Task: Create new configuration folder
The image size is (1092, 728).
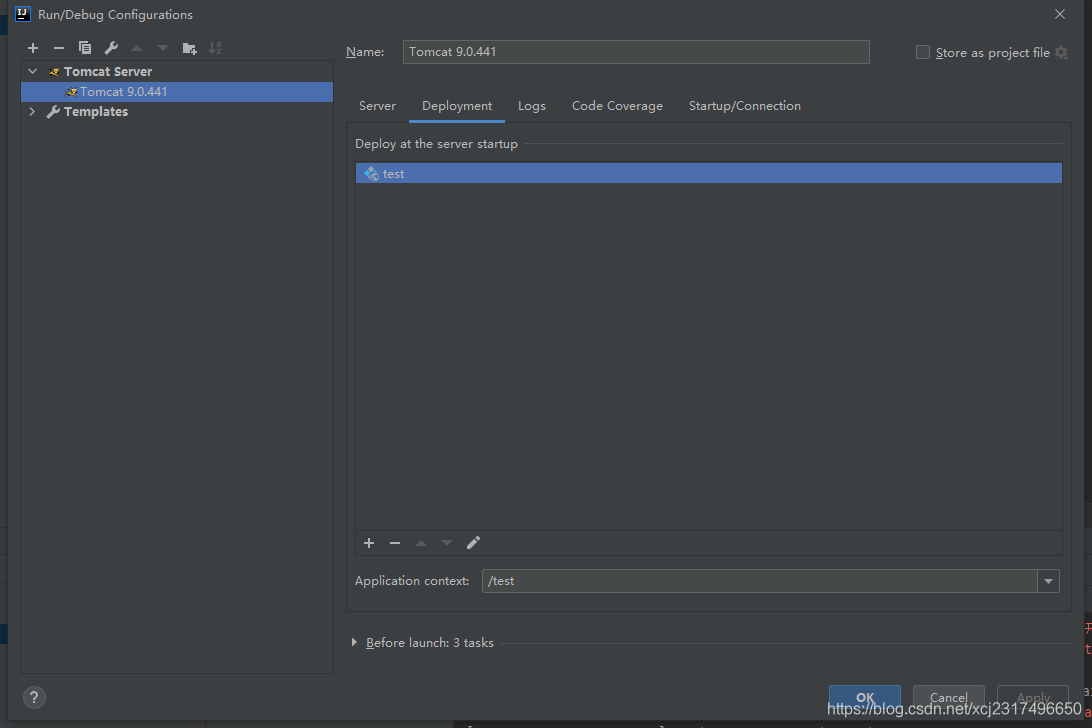Action: pyautogui.click(x=189, y=48)
